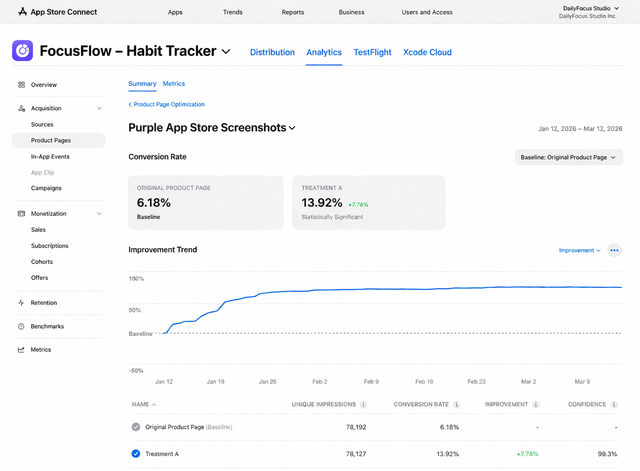Switch to the Analytics tab
The width and height of the screenshot is (640, 471).
(x=324, y=52)
